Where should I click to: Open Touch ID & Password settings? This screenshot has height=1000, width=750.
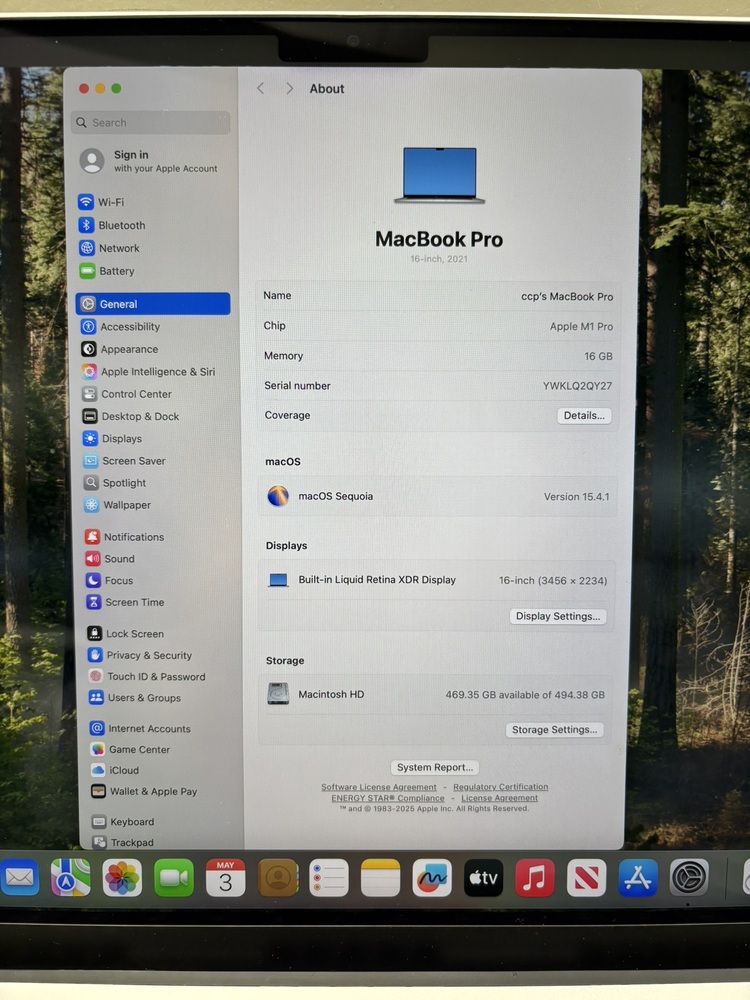tap(147, 677)
